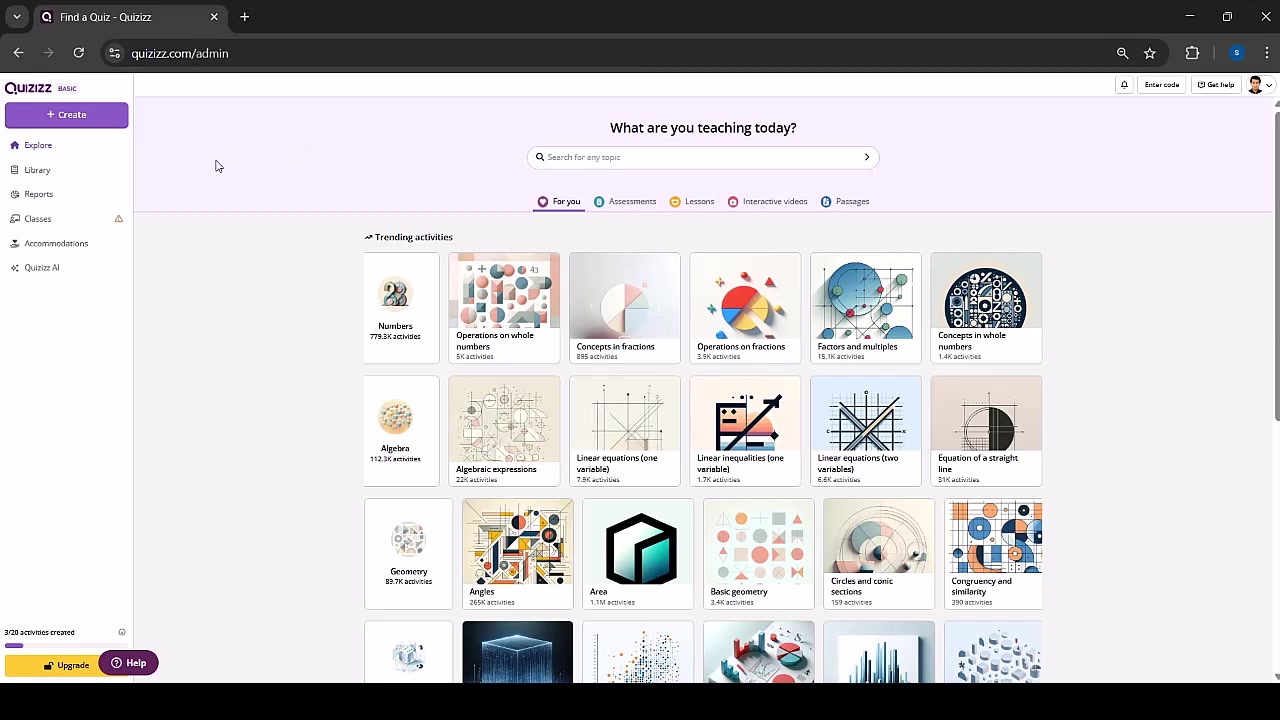Open Congruency and similarity card
Screen dimensions: 1280x720
[x=993, y=554]
